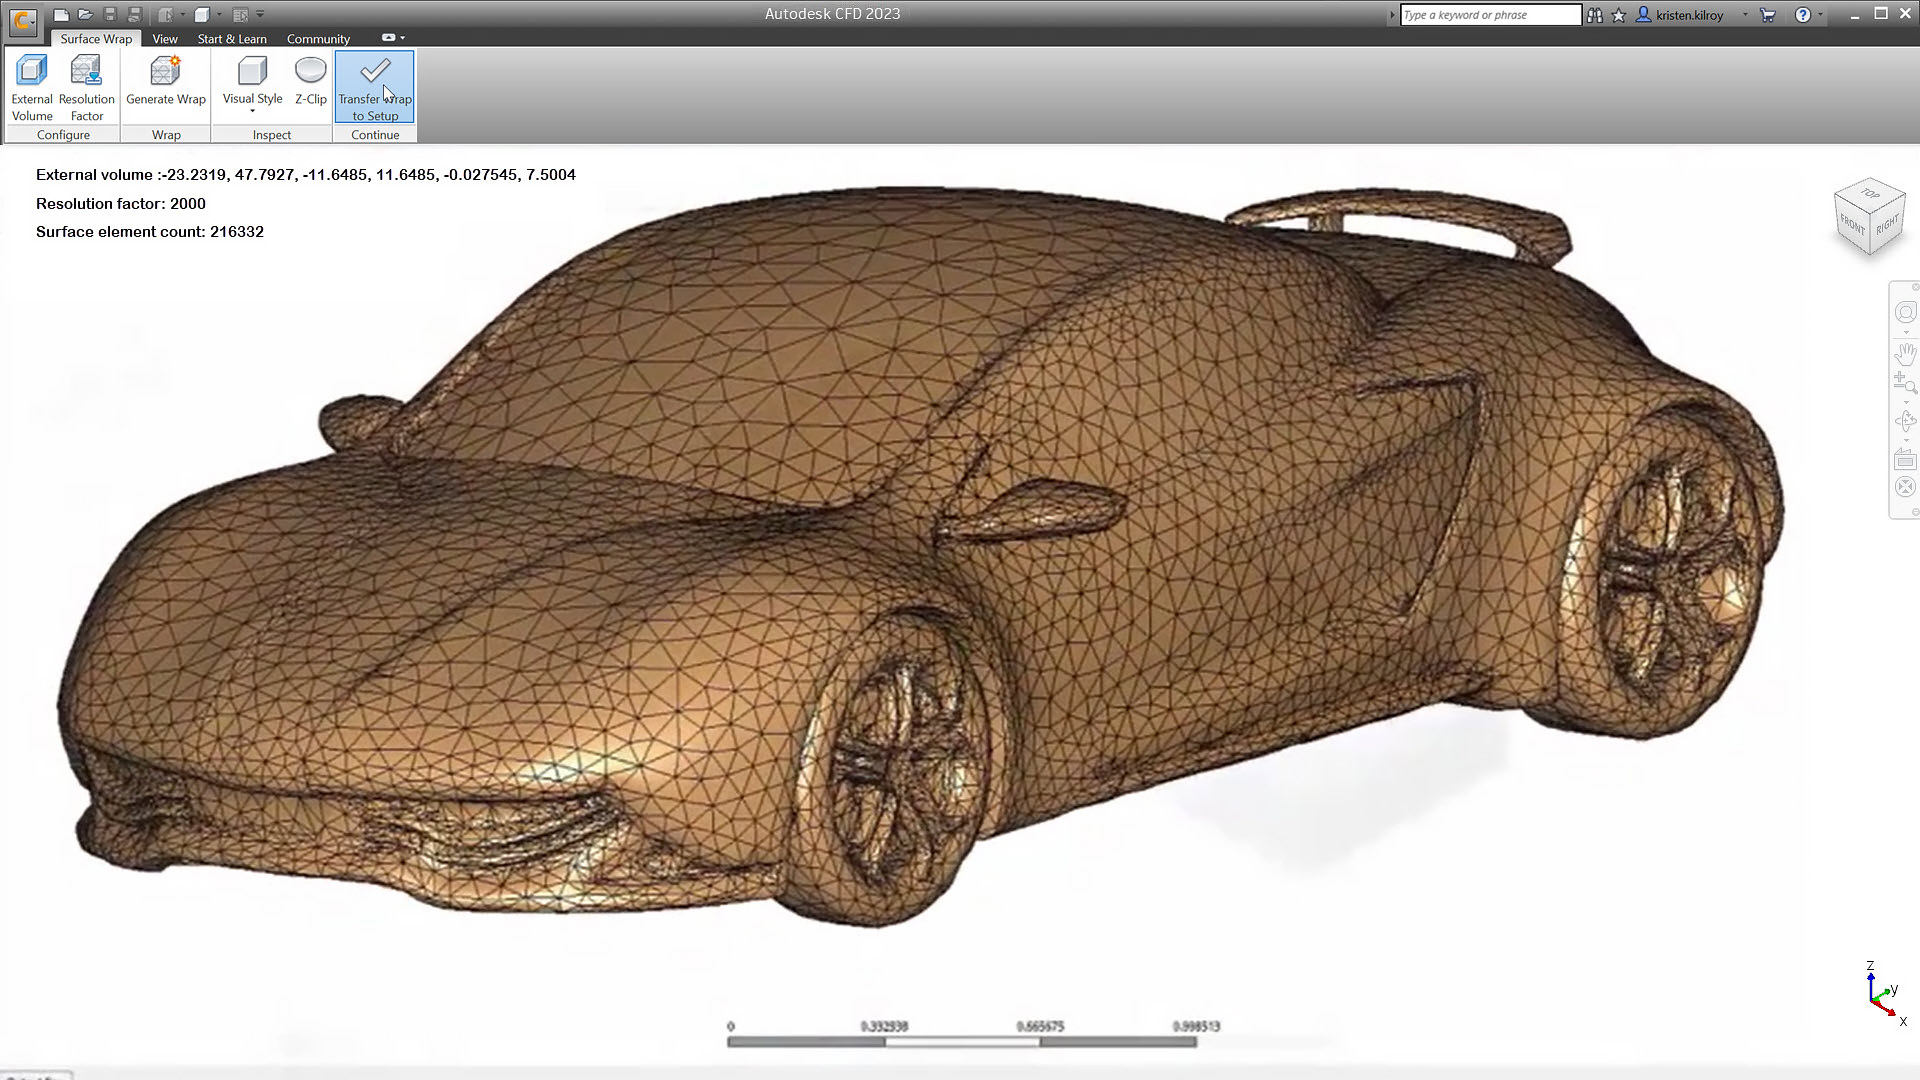Click the Generate Wrap button
The width and height of the screenshot is (1920, 1080).
pyautogui.click(x=166, y=82)
